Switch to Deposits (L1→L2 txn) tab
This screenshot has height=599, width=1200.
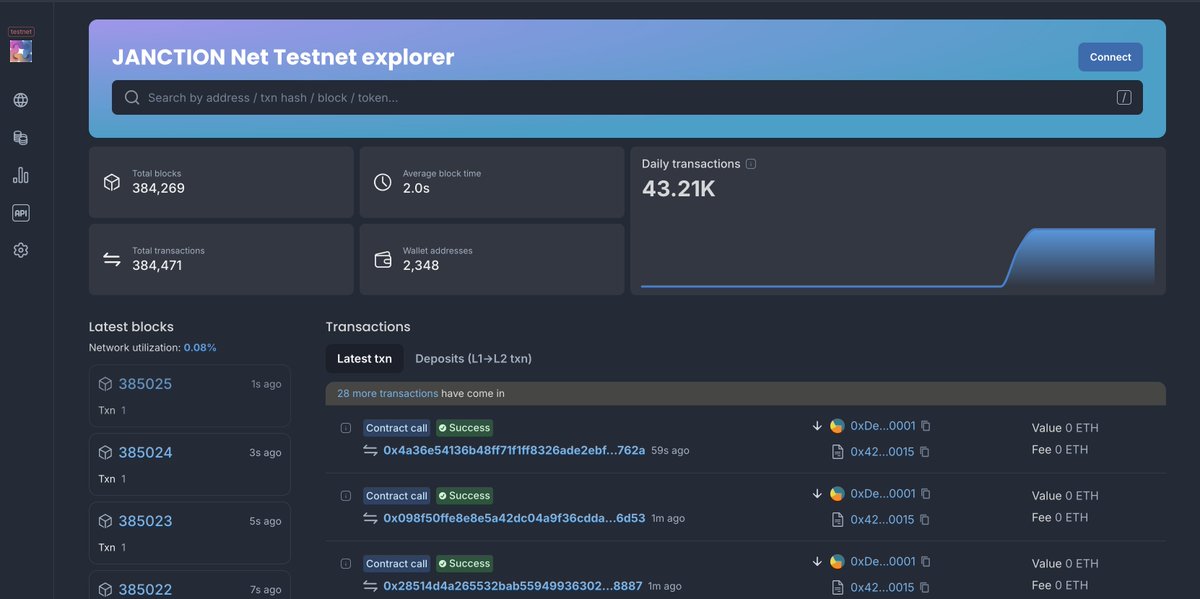pos(473,359)
